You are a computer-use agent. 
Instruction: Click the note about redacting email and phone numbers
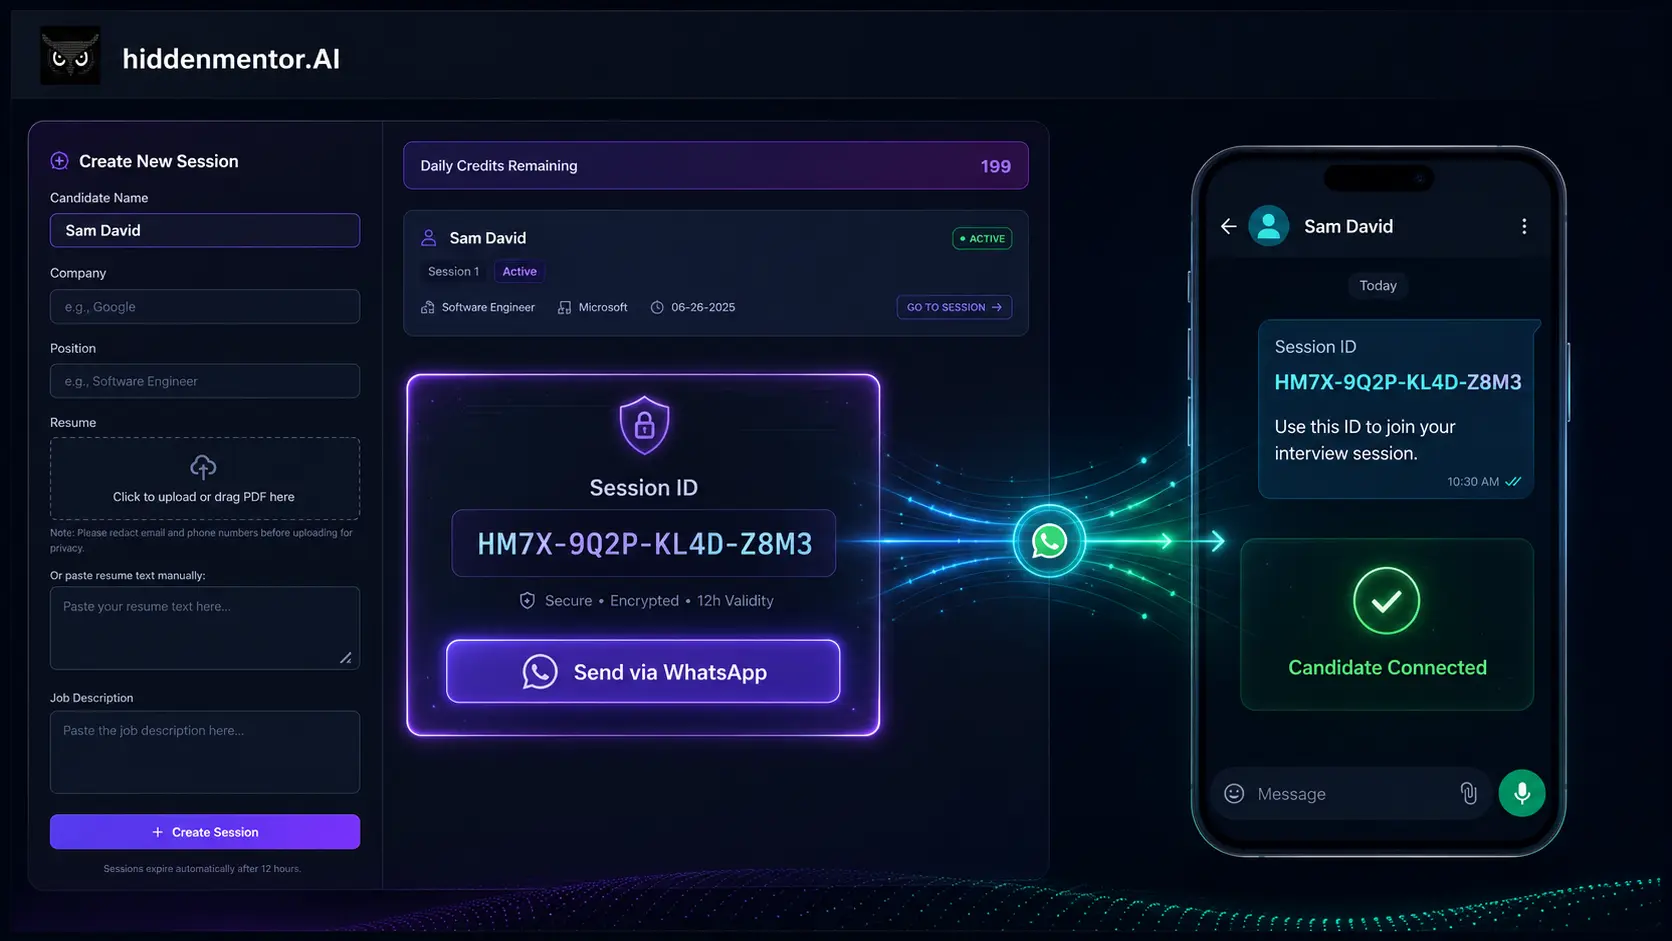point(202,540)
